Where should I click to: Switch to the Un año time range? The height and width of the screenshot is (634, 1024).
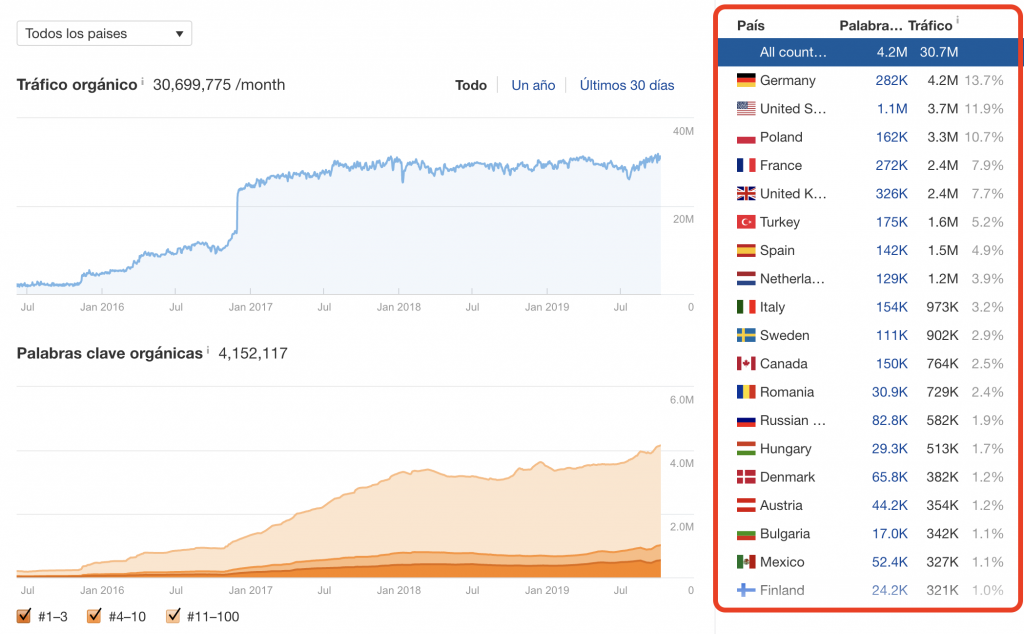[x=533, y=85]
